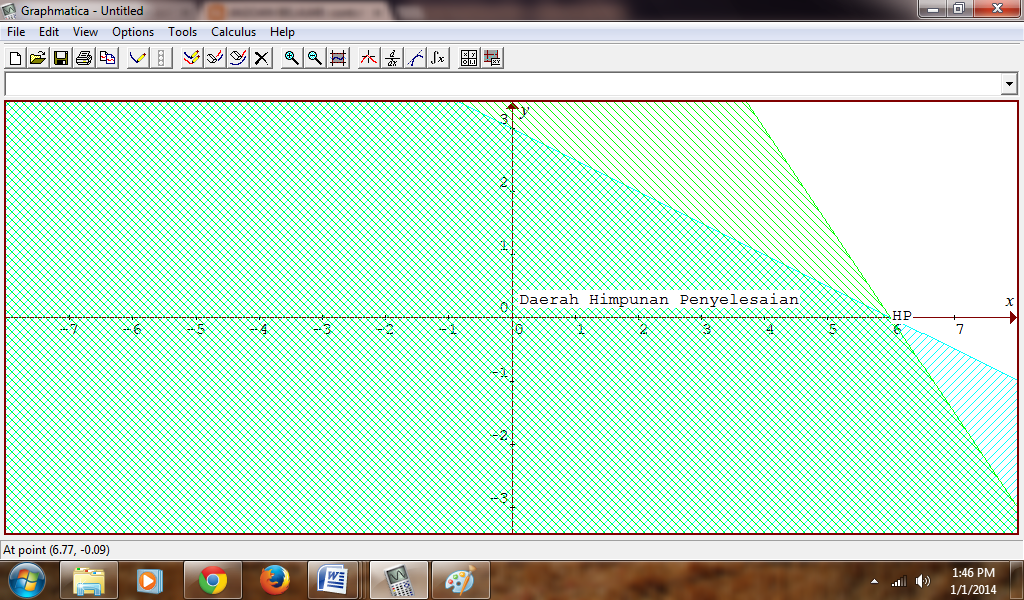
Task: Open the volume control
Action: (x=921, y=579)
